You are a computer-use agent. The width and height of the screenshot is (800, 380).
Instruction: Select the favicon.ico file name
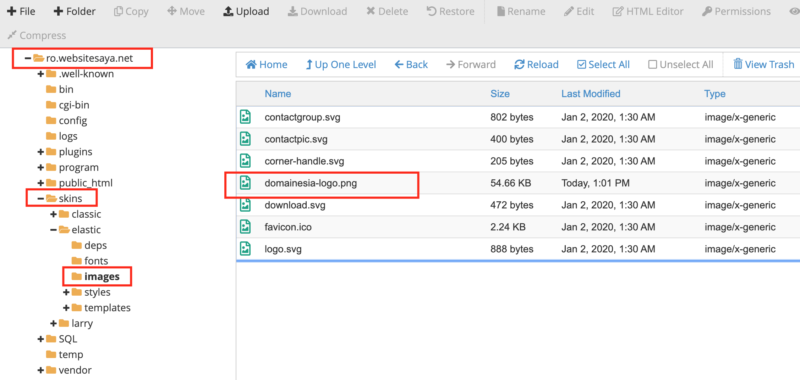tap(288, 227)
